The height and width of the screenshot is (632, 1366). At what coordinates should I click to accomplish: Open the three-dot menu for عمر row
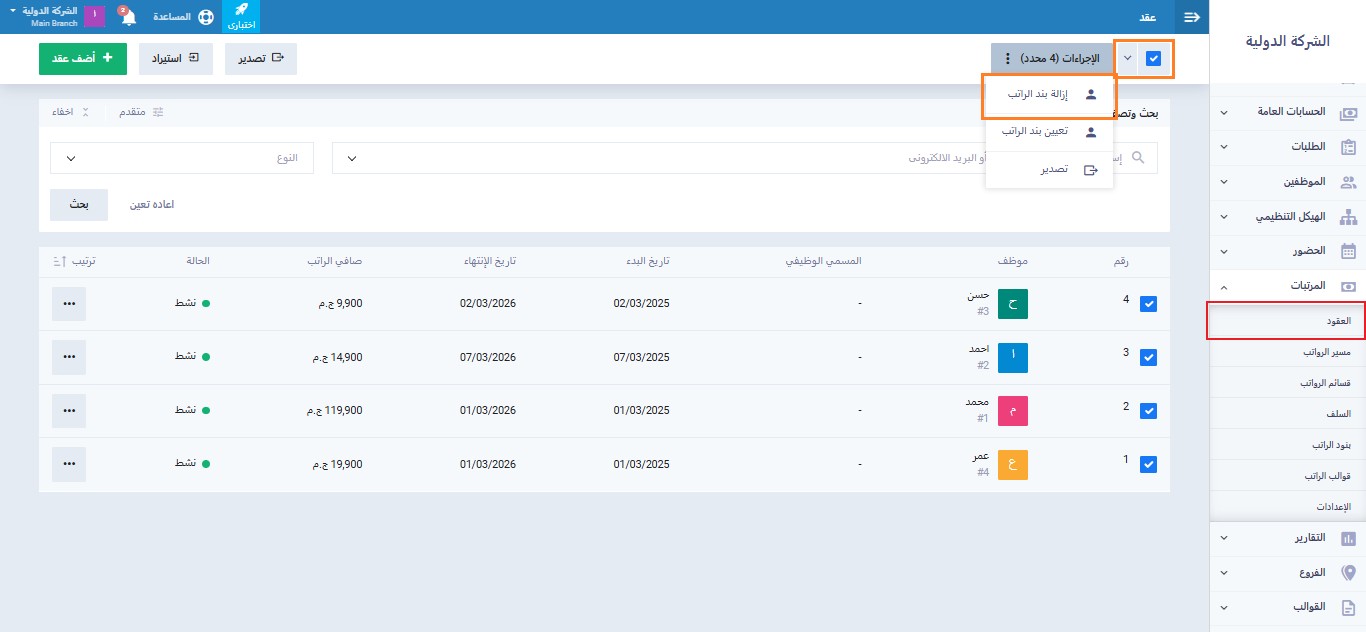point(69,464)
